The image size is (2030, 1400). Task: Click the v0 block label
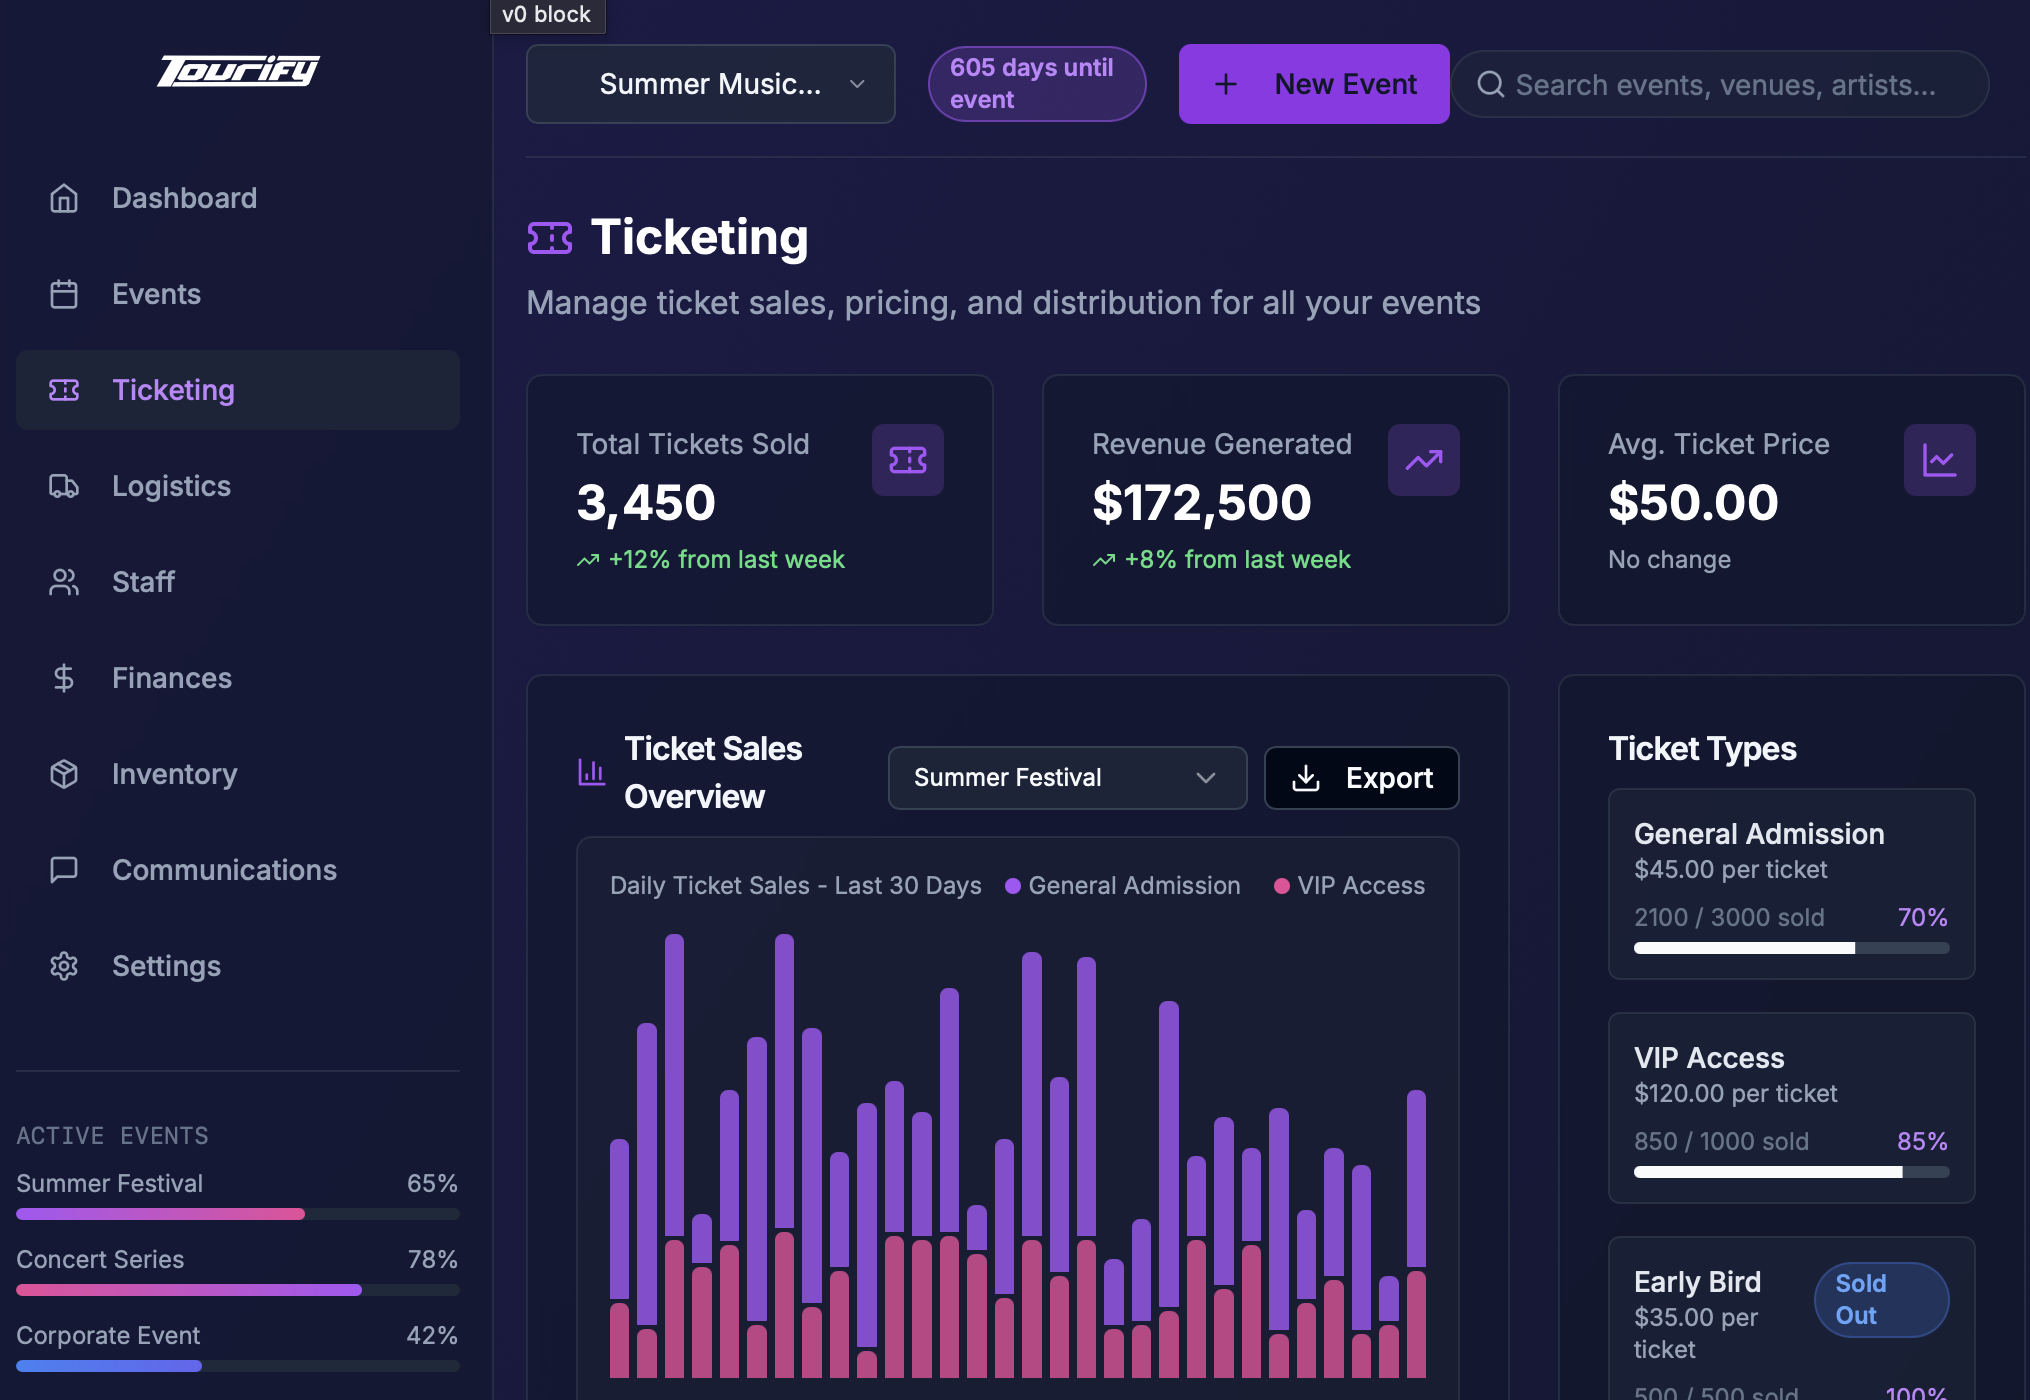tap(547, 15)
